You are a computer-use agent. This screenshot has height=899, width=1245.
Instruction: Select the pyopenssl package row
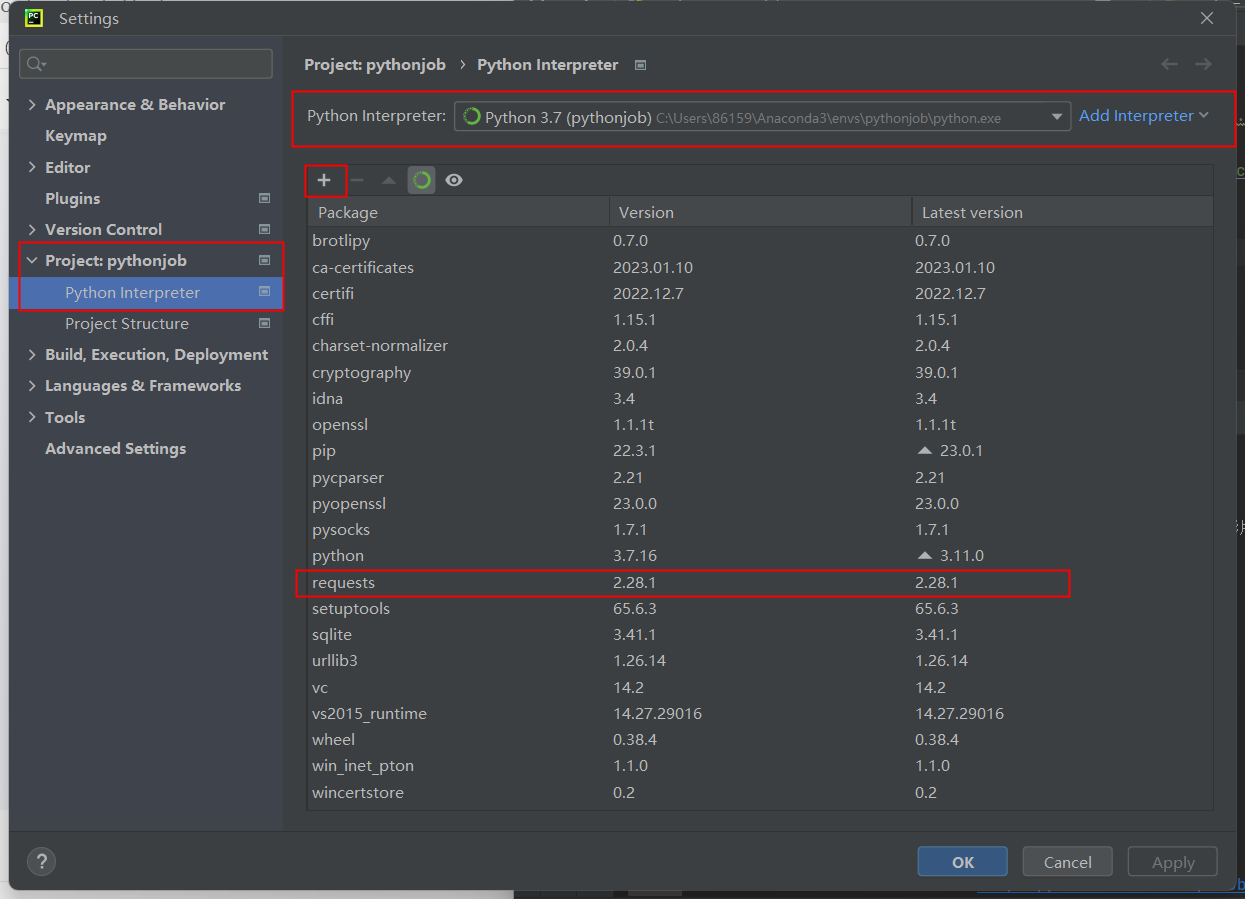point(760,503)
